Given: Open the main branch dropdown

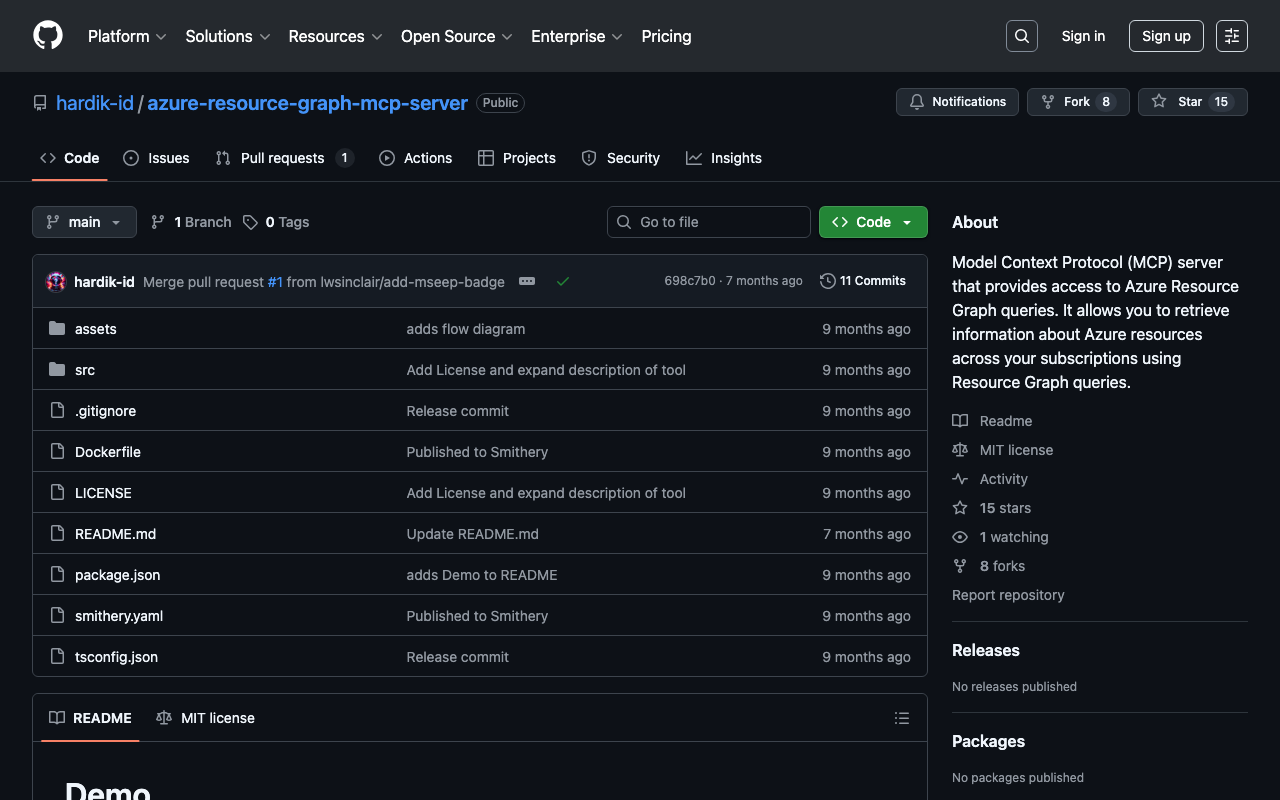Looking at the screenshot, I should click(x=84, y=222).
